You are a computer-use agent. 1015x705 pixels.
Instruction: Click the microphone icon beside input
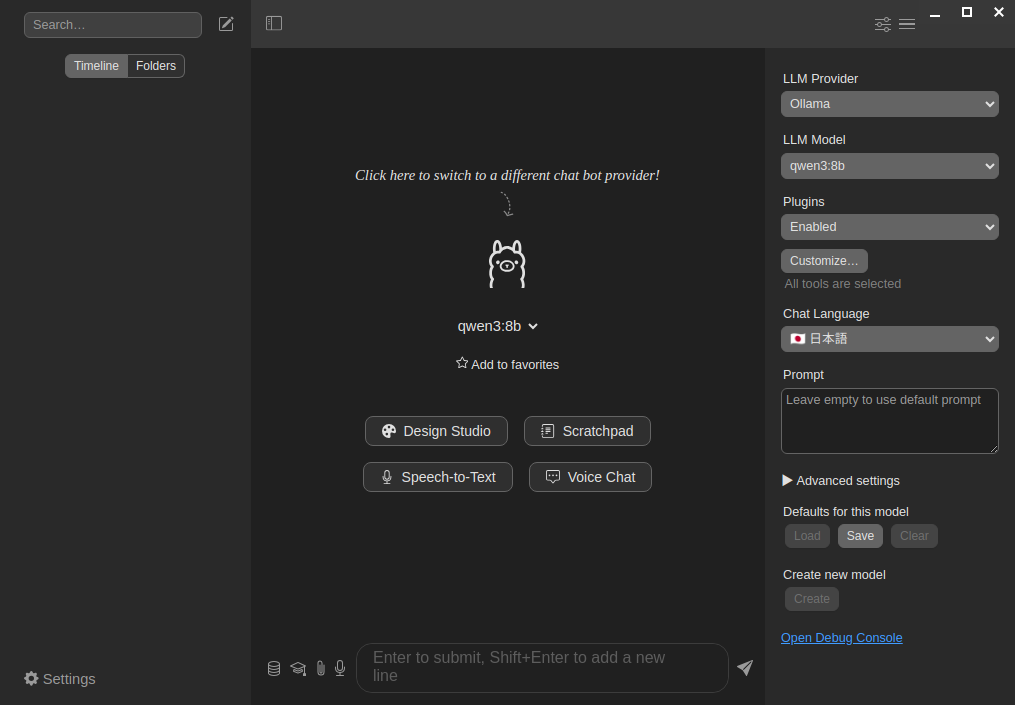[x=340, y=668]
